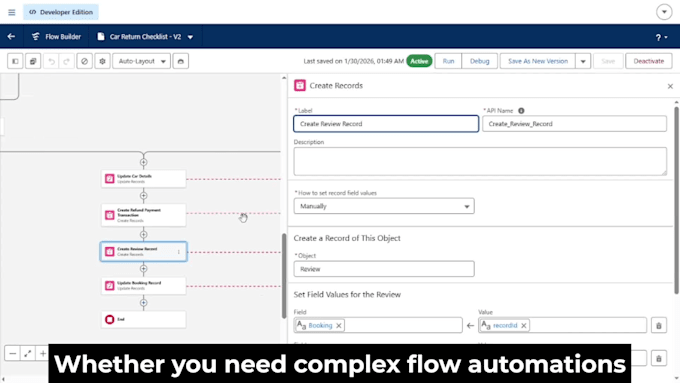Image resolution: width=680 pixels, height=383 pixels.
Task: Fit the flow to view
Action: tap(28, 354)
